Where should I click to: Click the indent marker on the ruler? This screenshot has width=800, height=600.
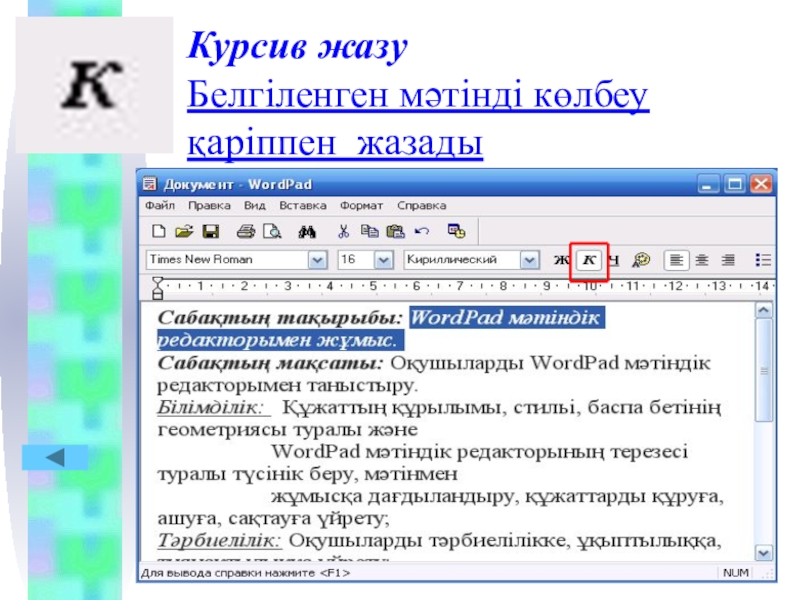click(x=158, y=288)
